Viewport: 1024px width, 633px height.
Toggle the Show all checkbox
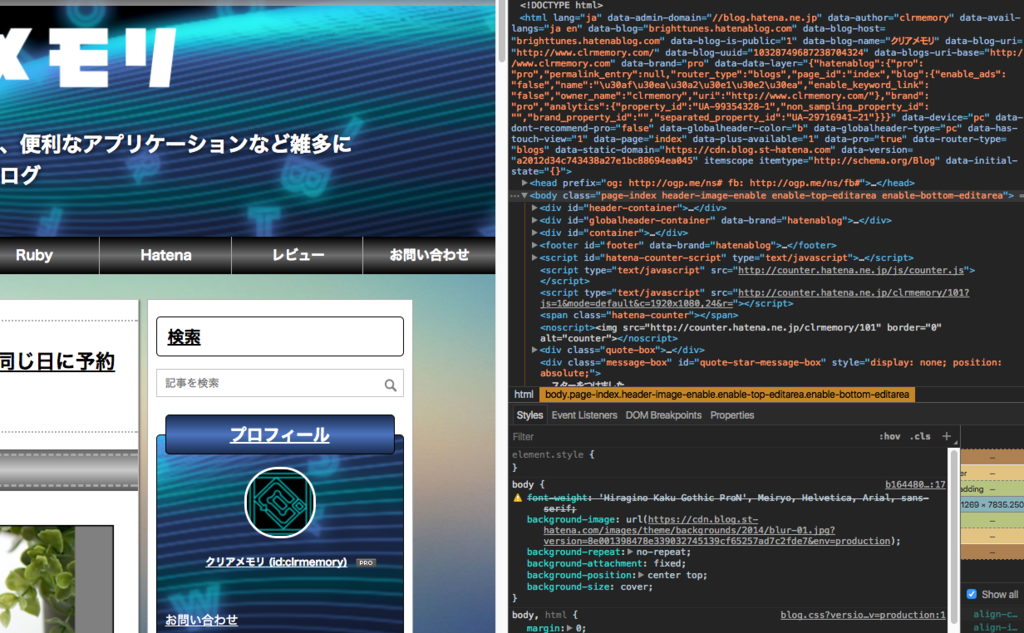tap(972, 594)
